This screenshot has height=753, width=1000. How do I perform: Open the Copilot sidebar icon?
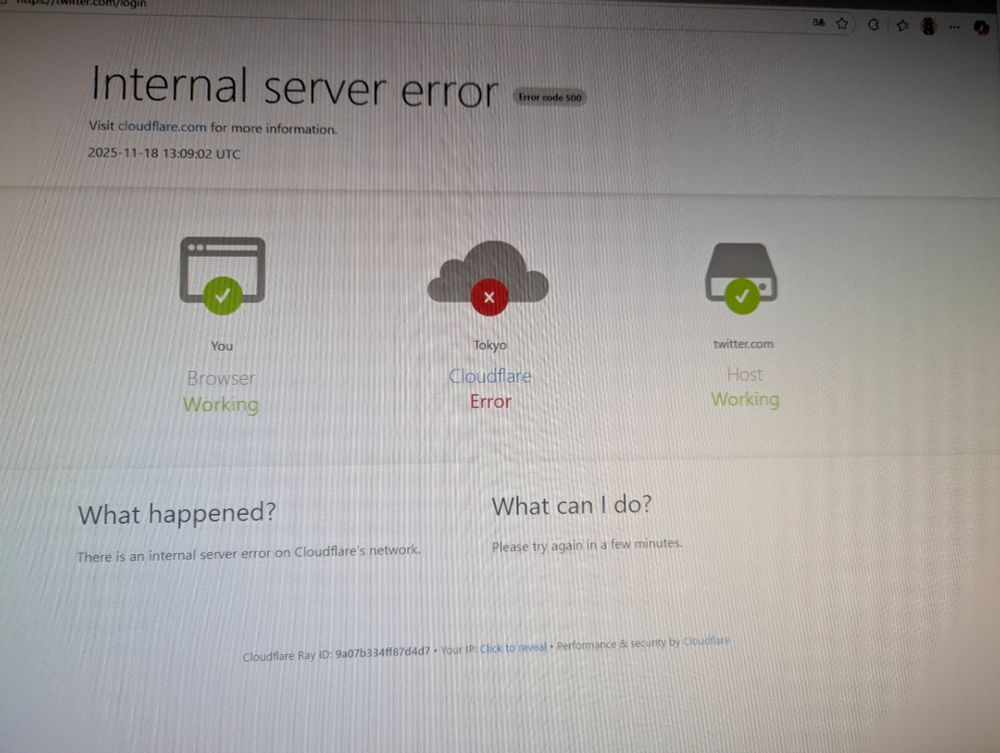[982, 28]
